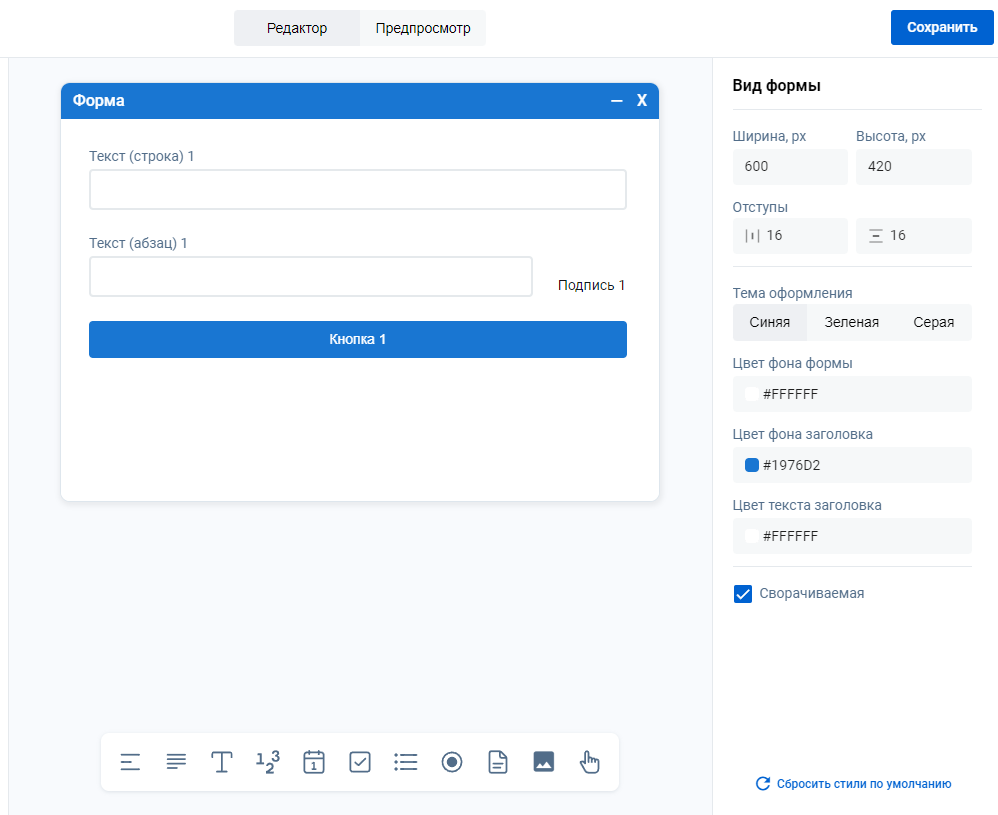Switch to the Предпросмотр tab

point(423,28)
